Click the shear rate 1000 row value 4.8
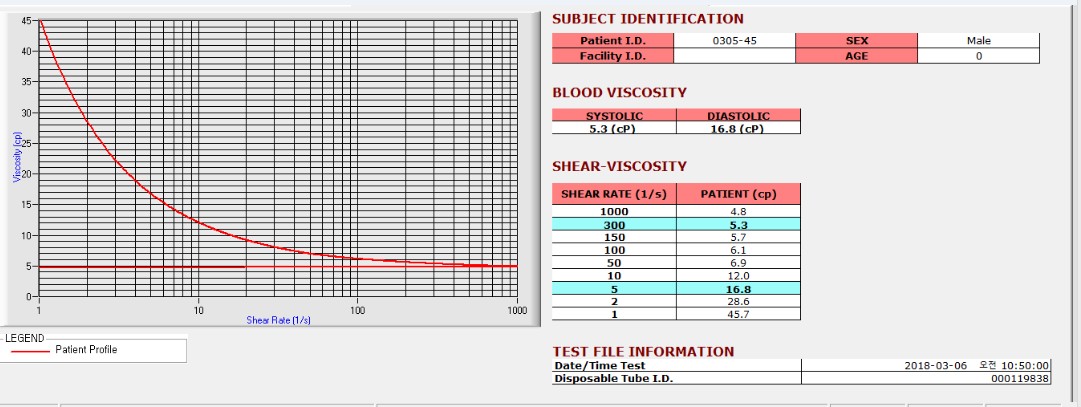The width and height of the screenshot is (1081, 407). pyautogui.click(x=738, y=211)
